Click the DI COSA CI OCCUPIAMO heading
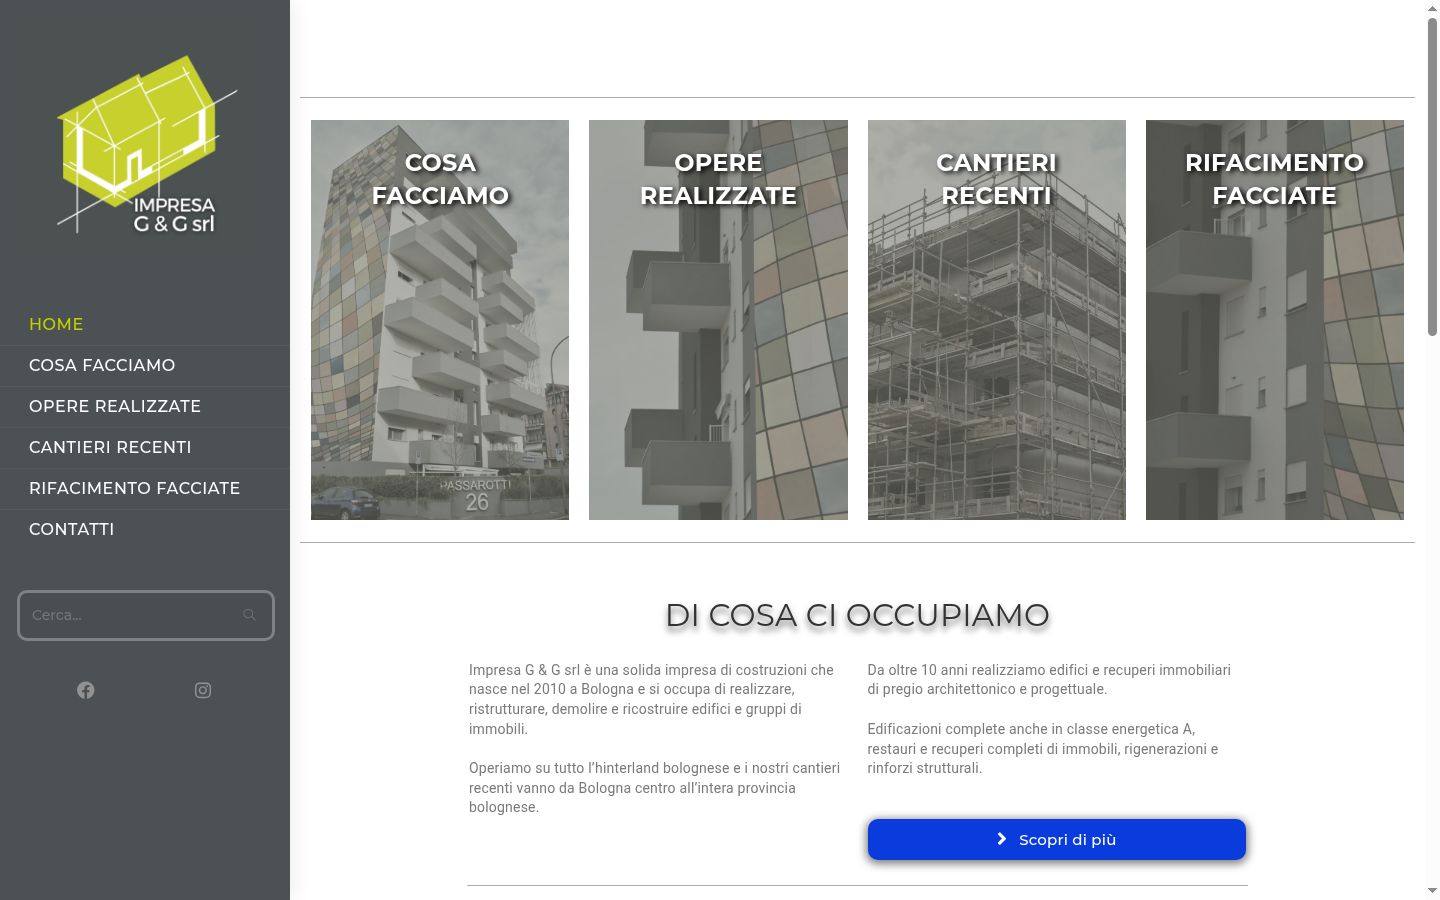The height and width of the screenshot is (900, 1440). (x=857, y=615)
